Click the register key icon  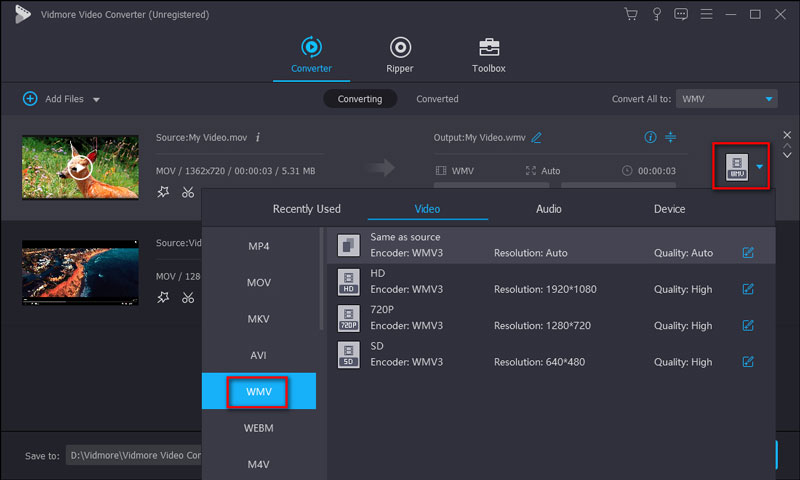[657, 14]
